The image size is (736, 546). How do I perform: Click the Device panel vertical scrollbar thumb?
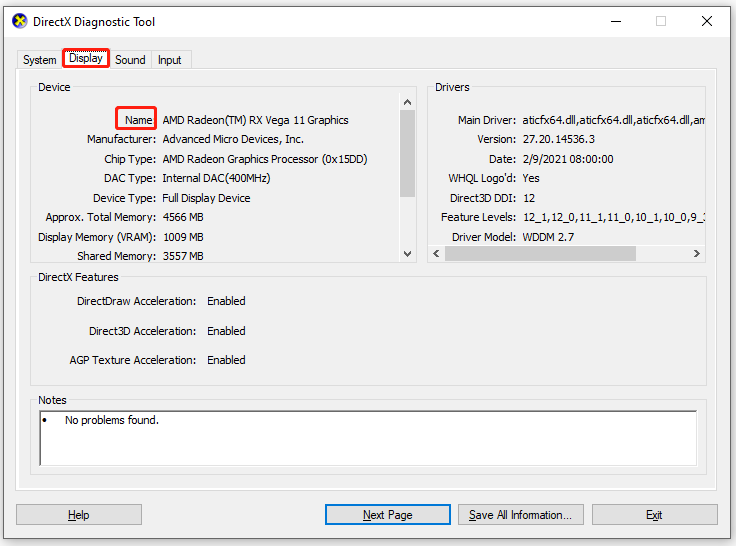pyautogui.click(x=407, y=154)
